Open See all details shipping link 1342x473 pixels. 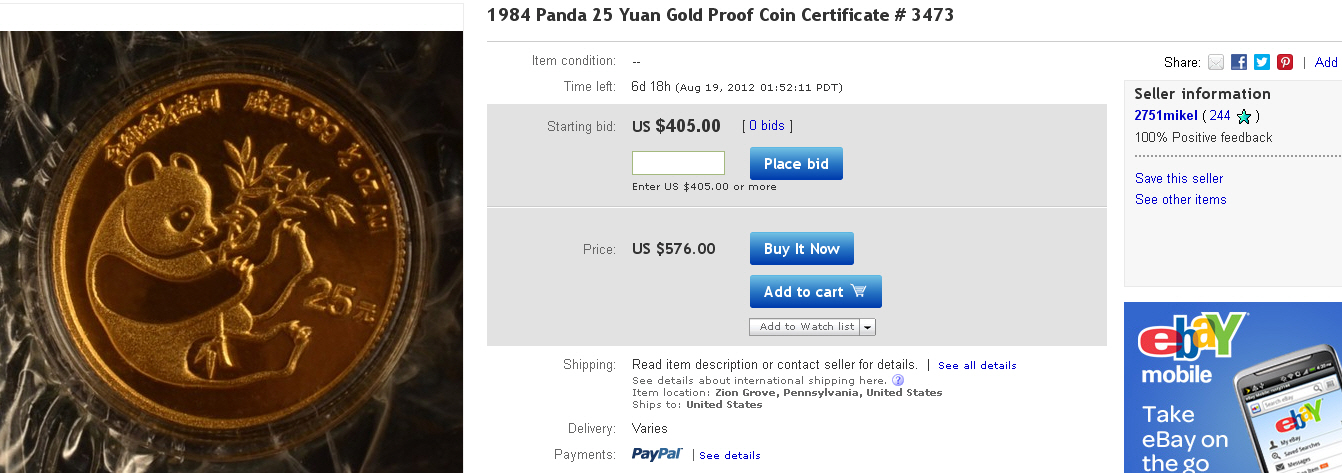point(977,366)
